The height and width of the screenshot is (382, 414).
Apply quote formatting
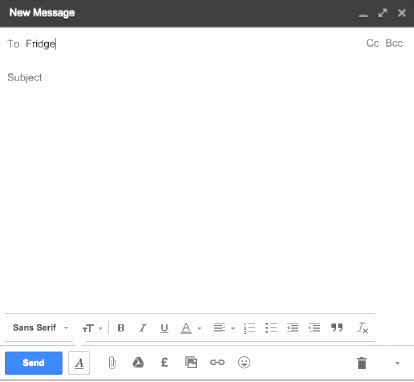click(x=337, y=327)
